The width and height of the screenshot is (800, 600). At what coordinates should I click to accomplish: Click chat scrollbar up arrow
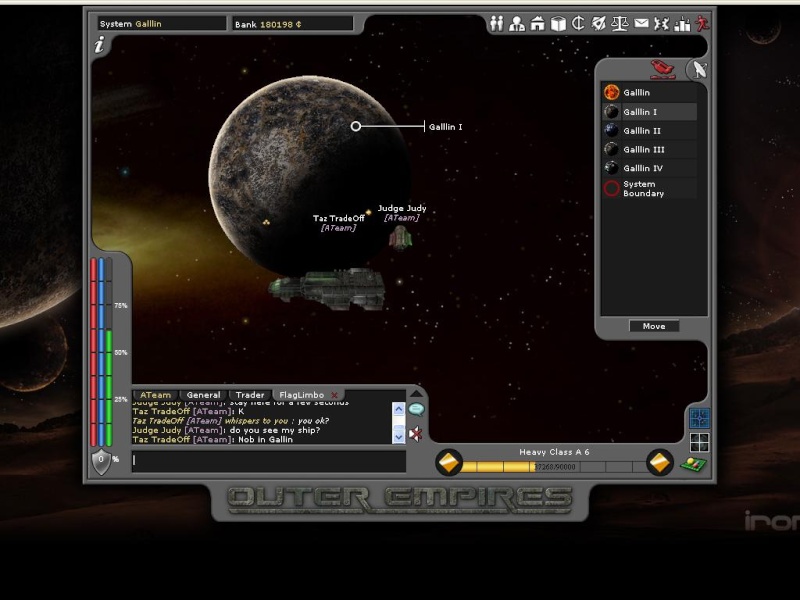pos(398,409)
